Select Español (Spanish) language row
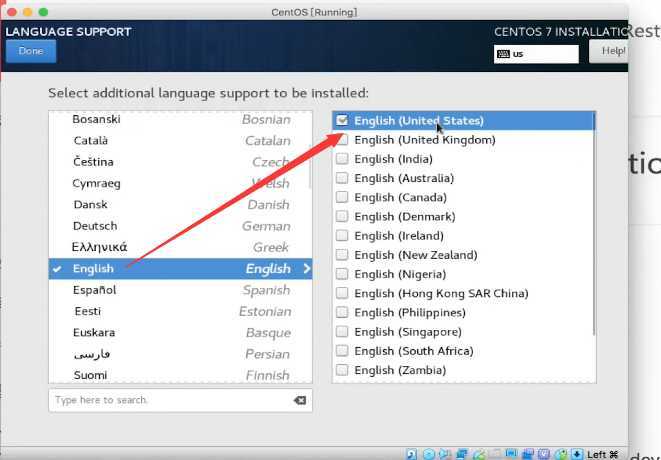The width and height of the screenshot is (661, 460). 180,290
